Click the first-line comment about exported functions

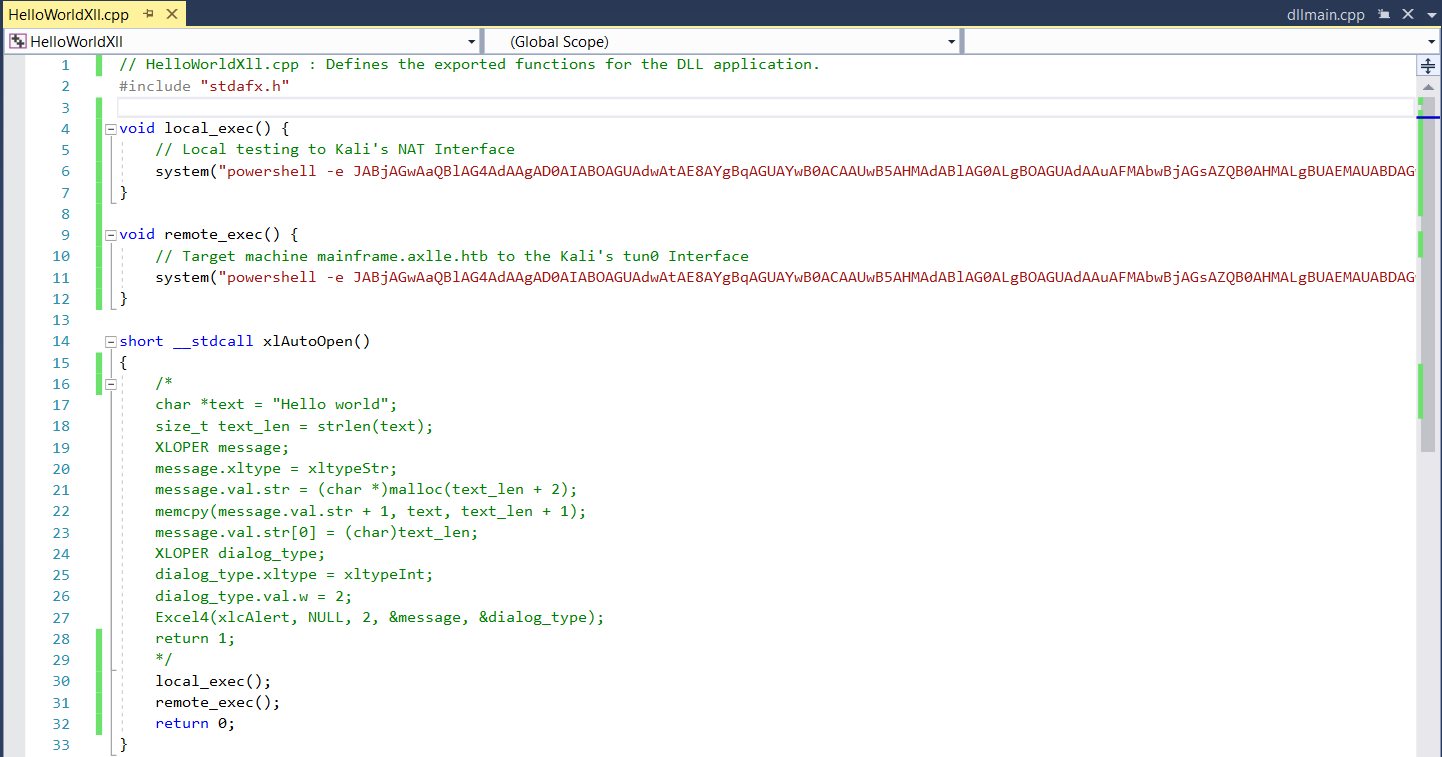pyautogui.click(x=469, y=65)
